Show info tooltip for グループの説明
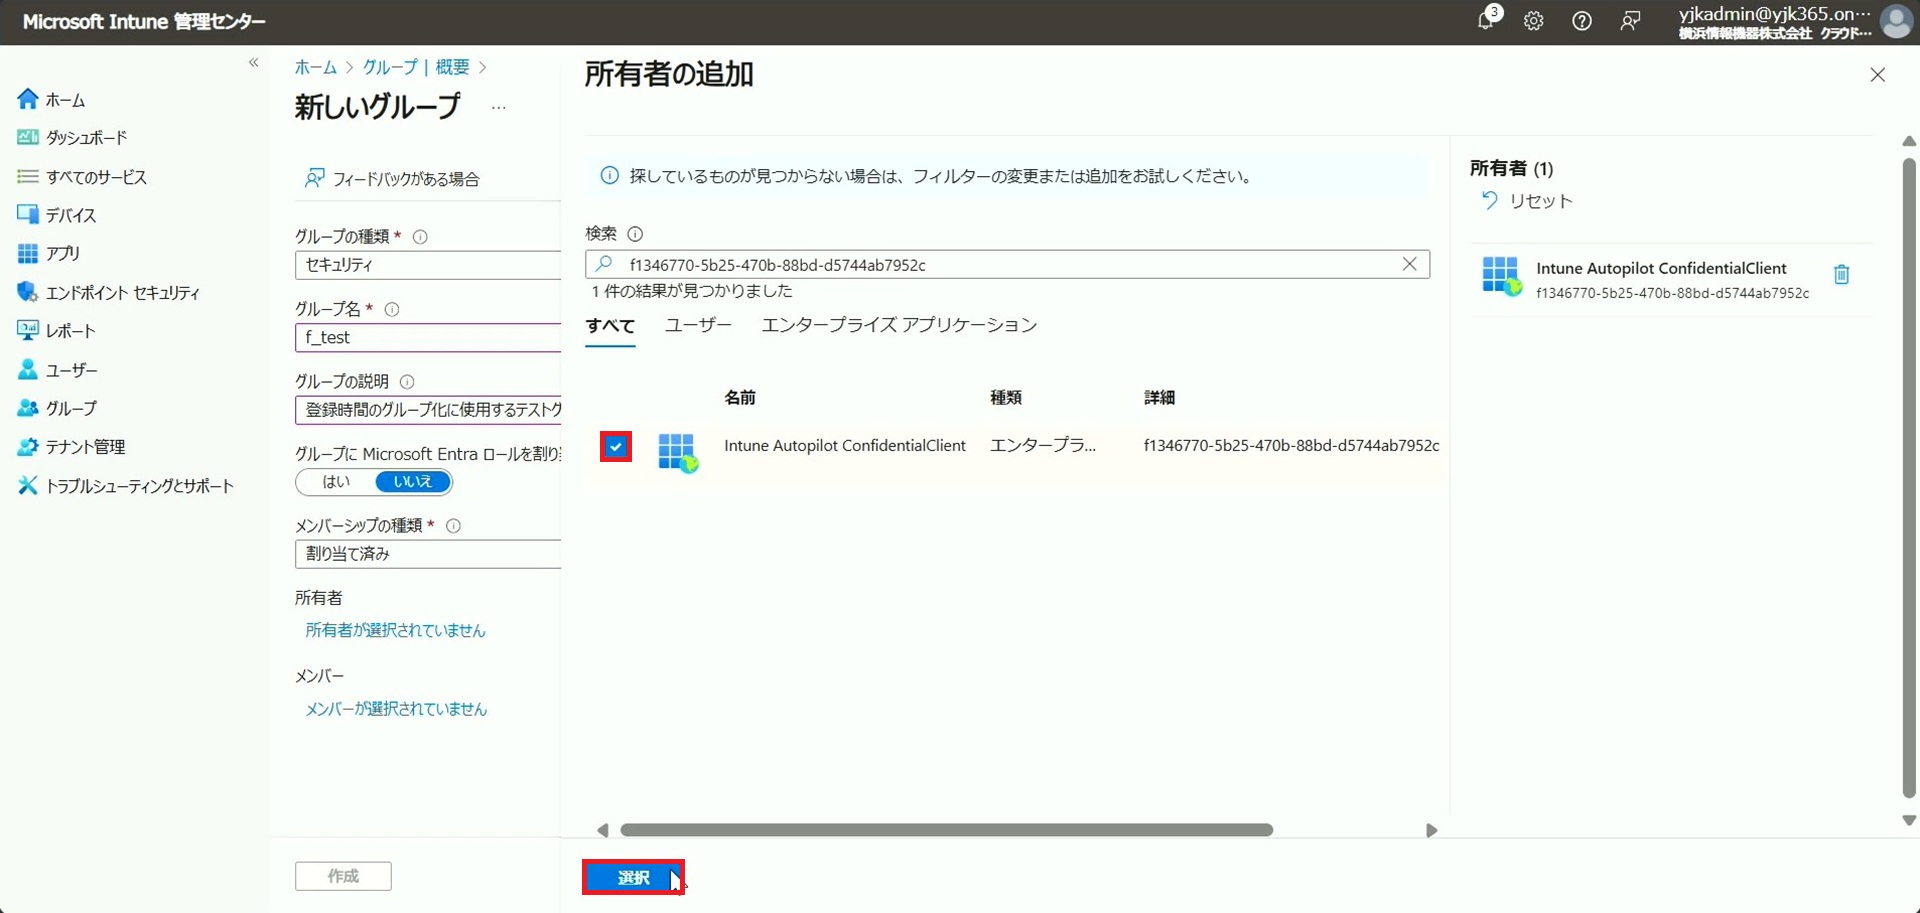The image size is (1920, 913). coord(407,382)
